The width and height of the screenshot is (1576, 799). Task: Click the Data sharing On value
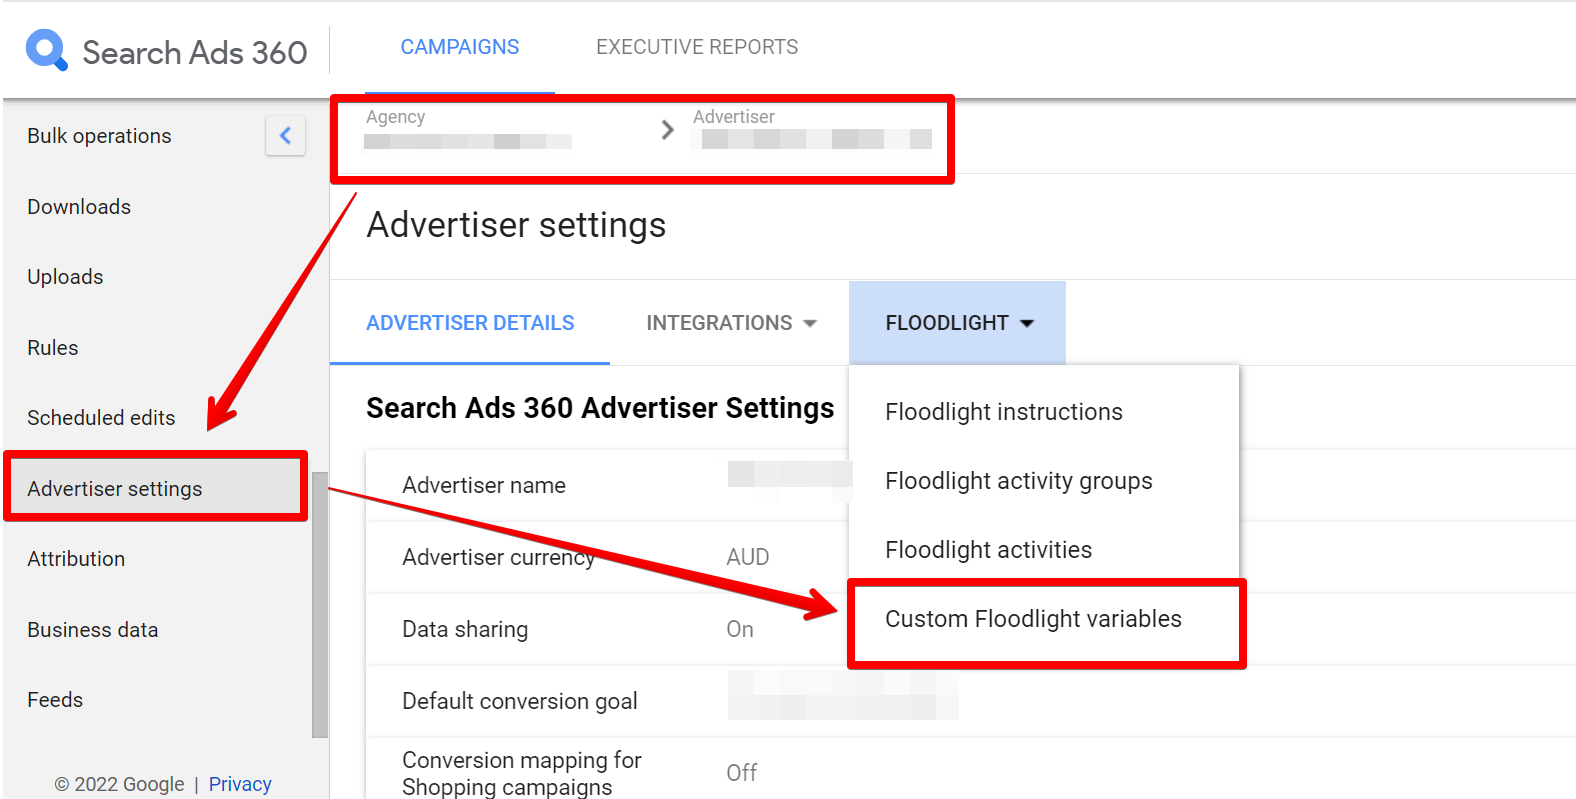(x=740, y=629)
